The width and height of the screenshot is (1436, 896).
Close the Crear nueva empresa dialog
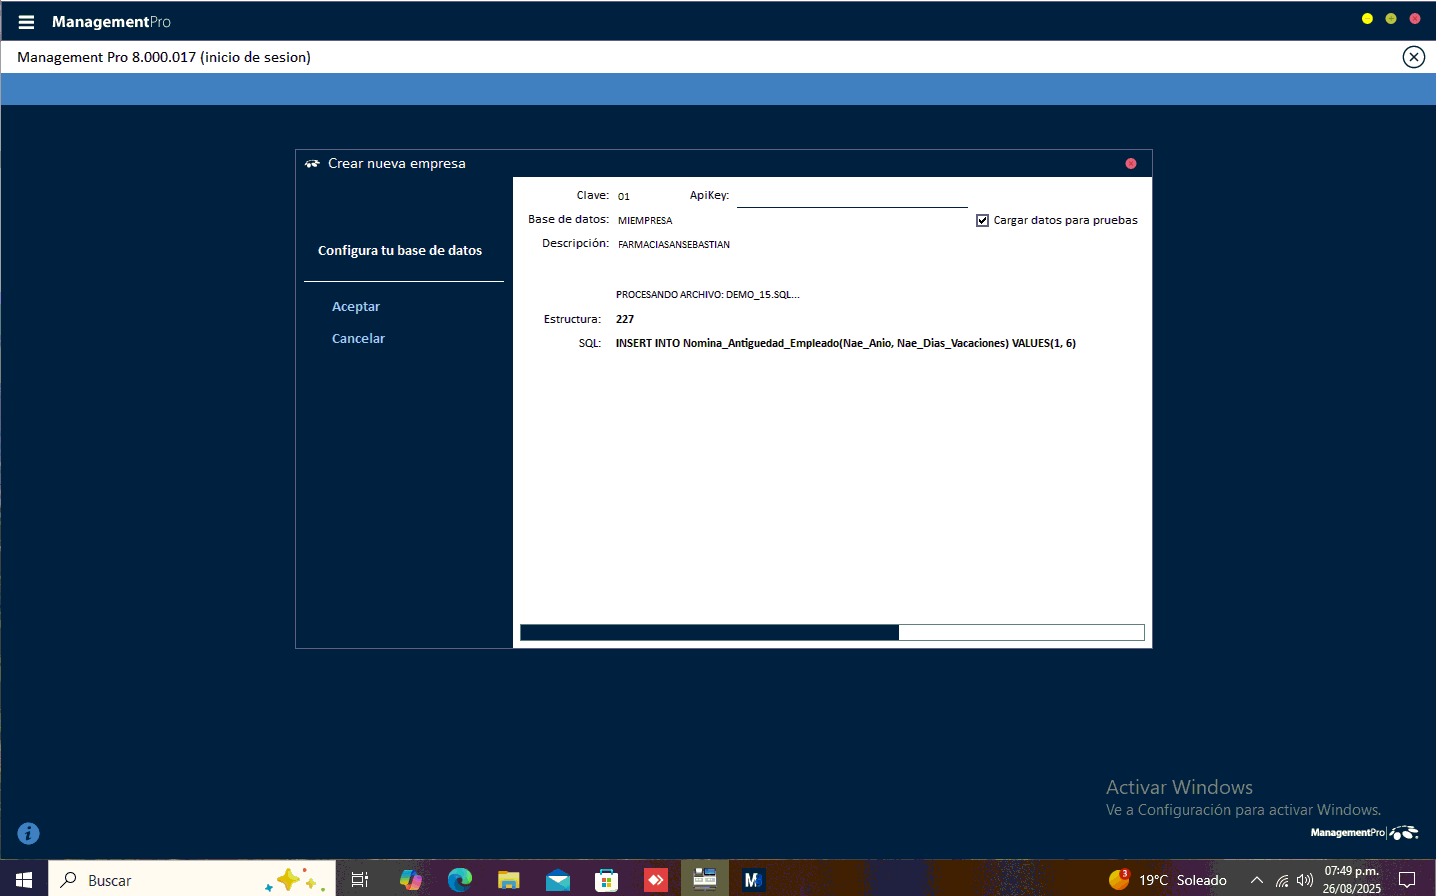1131,163
